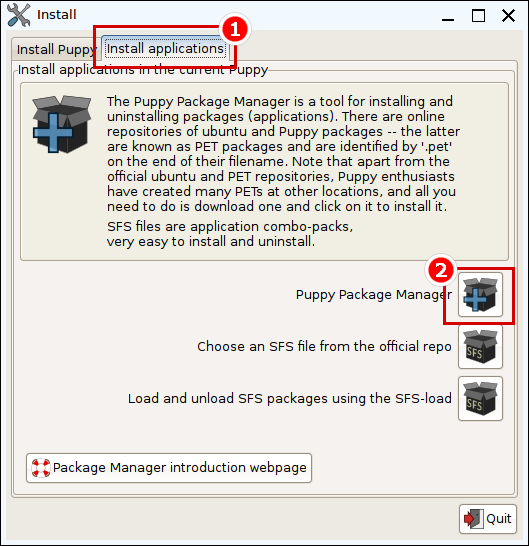This screenshot has width=529, height=546.
Task: Select the Install applications tab
Action: (165, 48)
